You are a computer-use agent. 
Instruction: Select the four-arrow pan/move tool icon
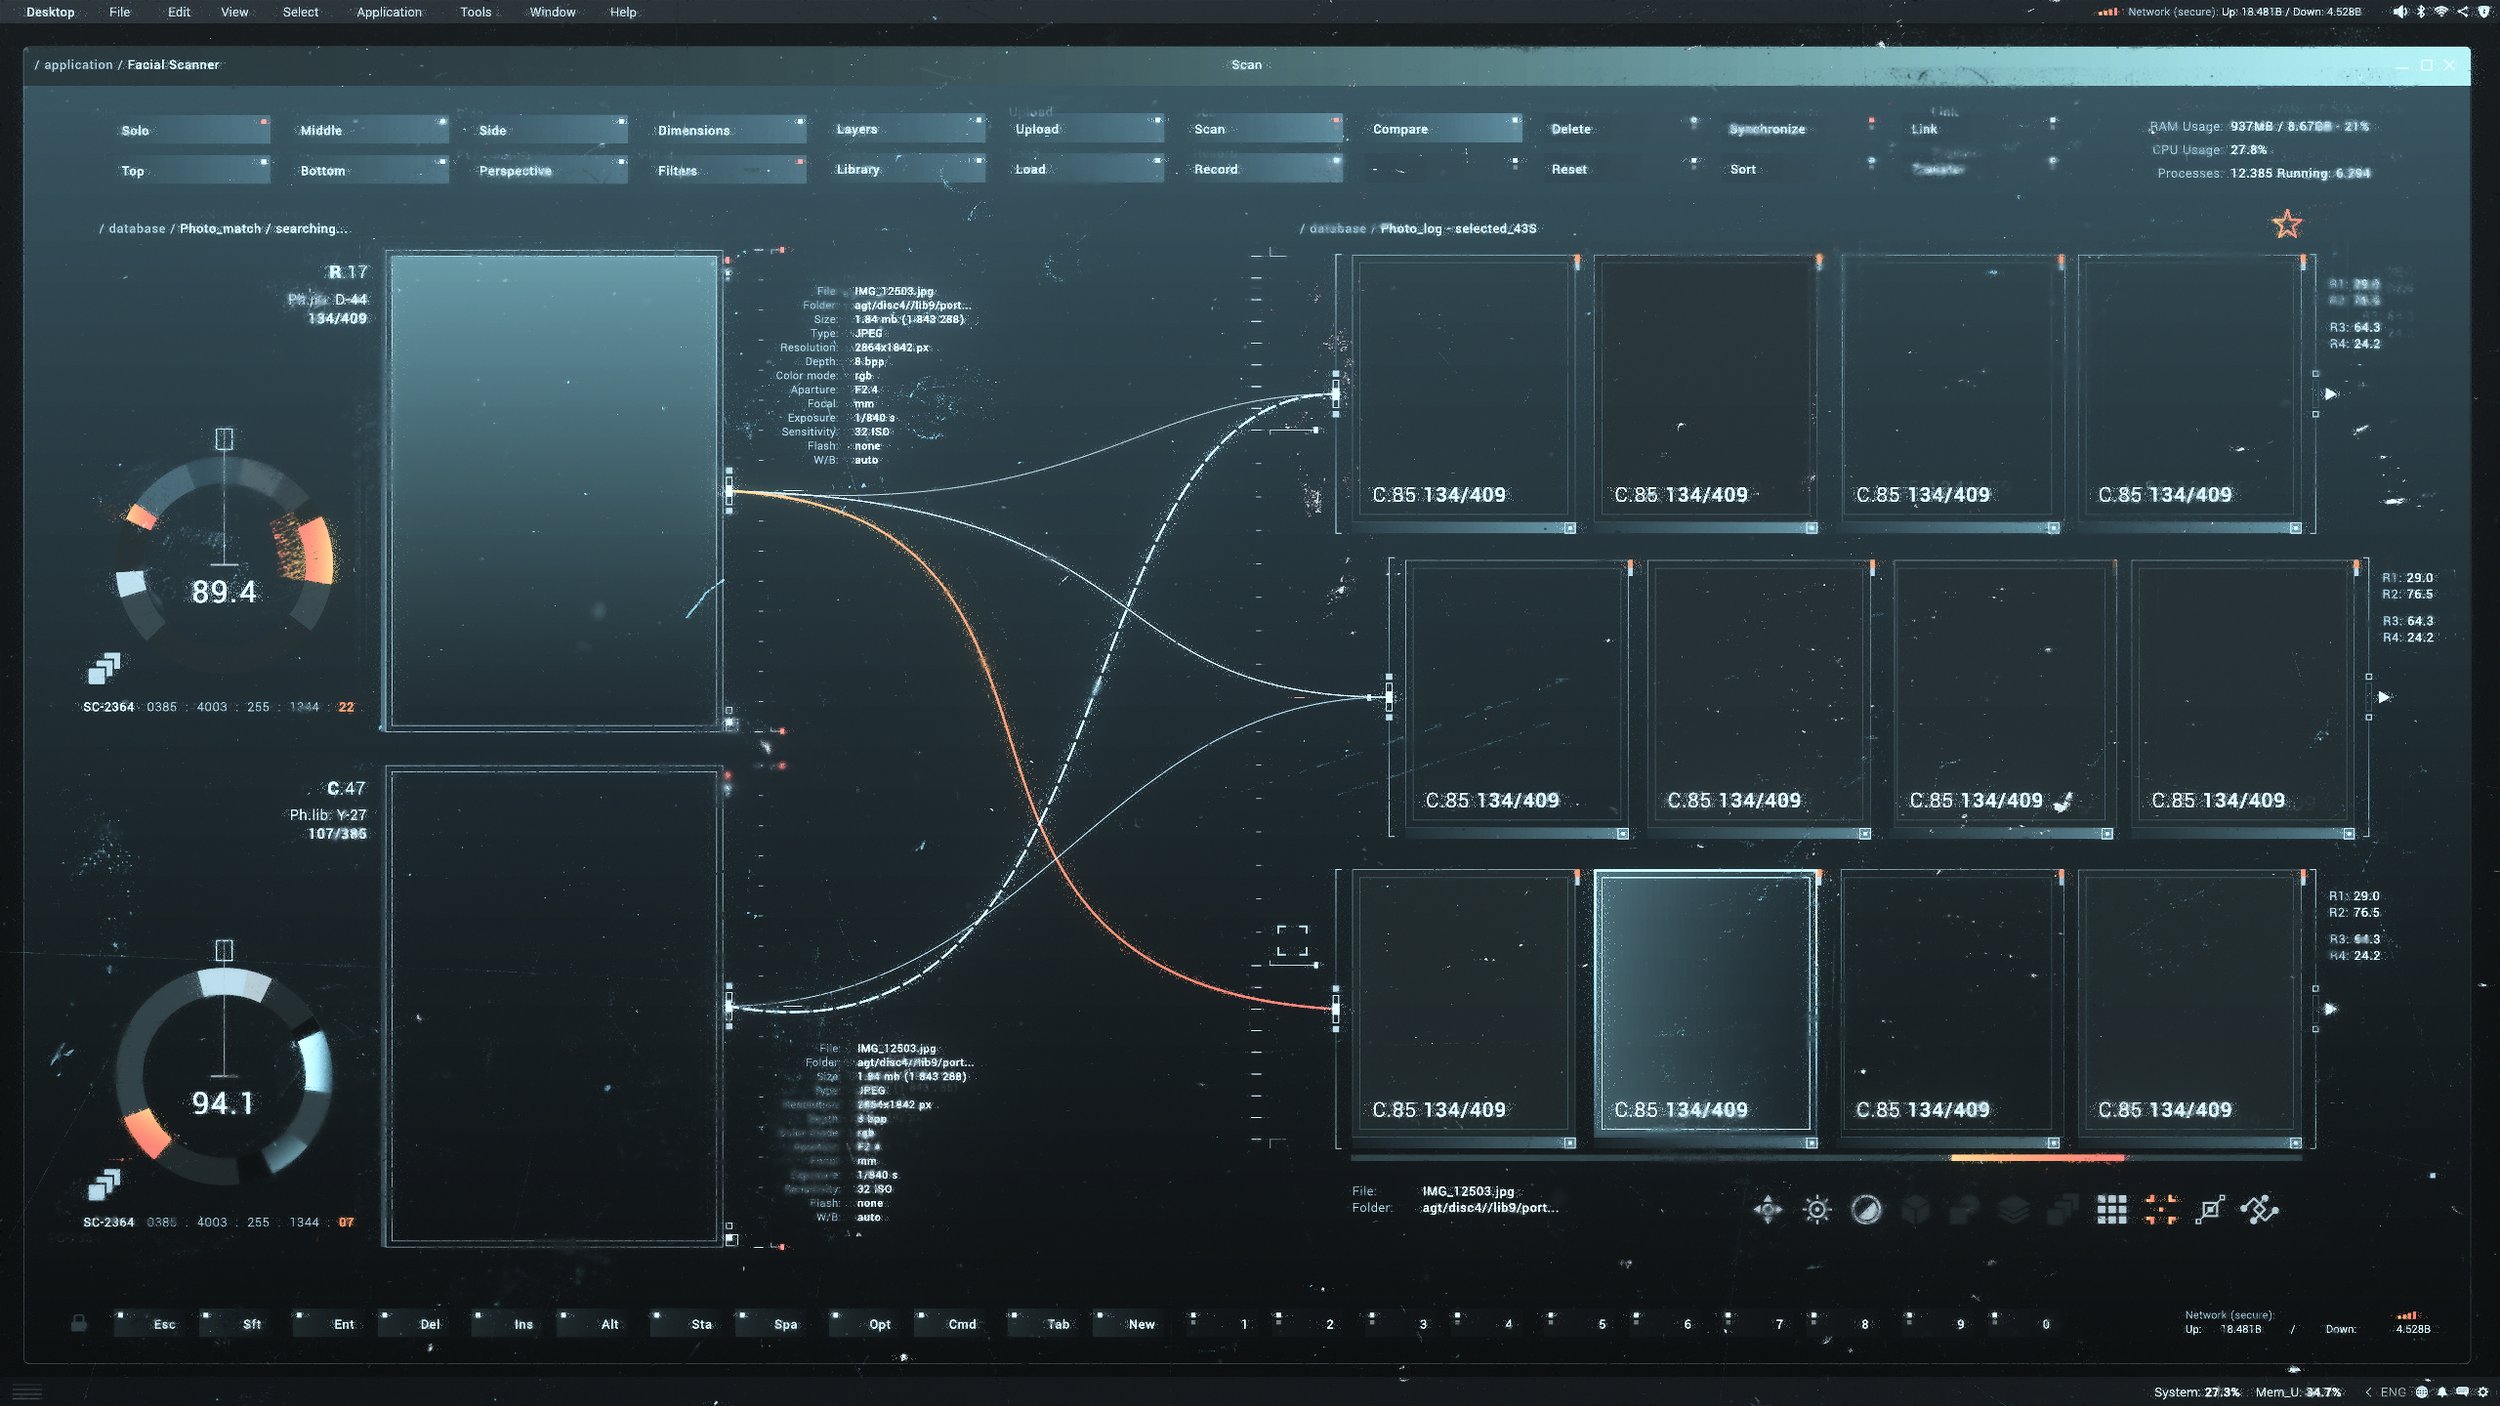(x=1767, y=1210)
